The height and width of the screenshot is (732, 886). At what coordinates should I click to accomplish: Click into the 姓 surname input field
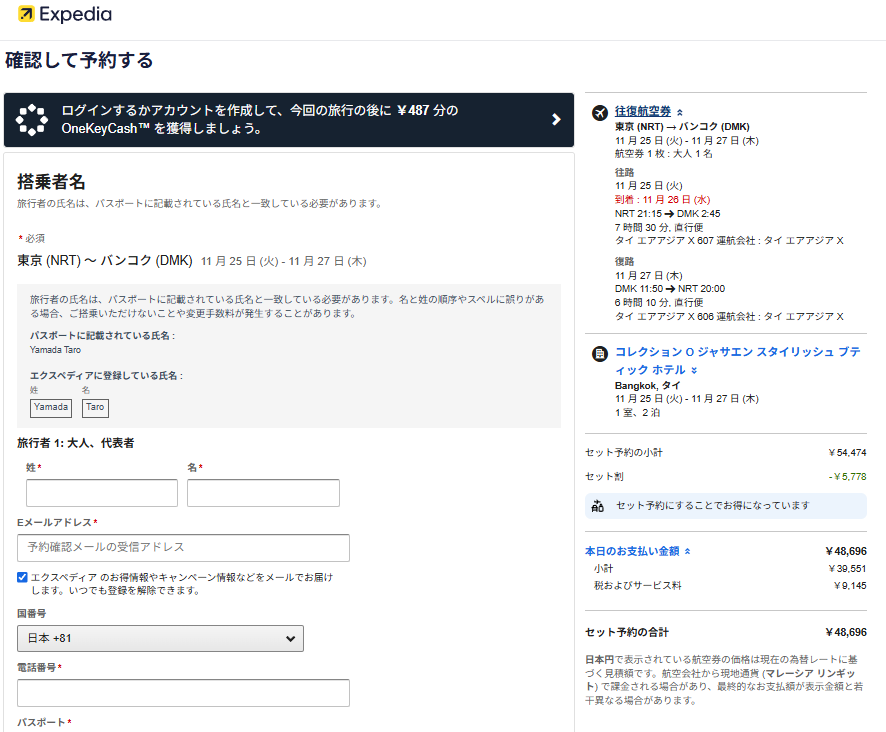[102, 493]
